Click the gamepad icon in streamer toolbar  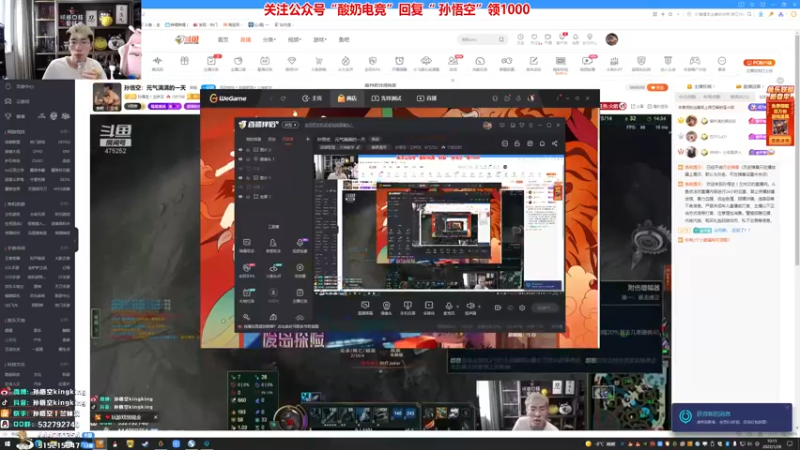click(695, 61)
